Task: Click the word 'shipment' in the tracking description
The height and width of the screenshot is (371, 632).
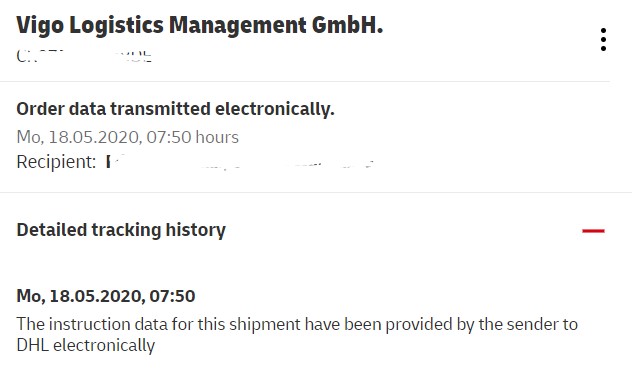Action: coord(265,325)
